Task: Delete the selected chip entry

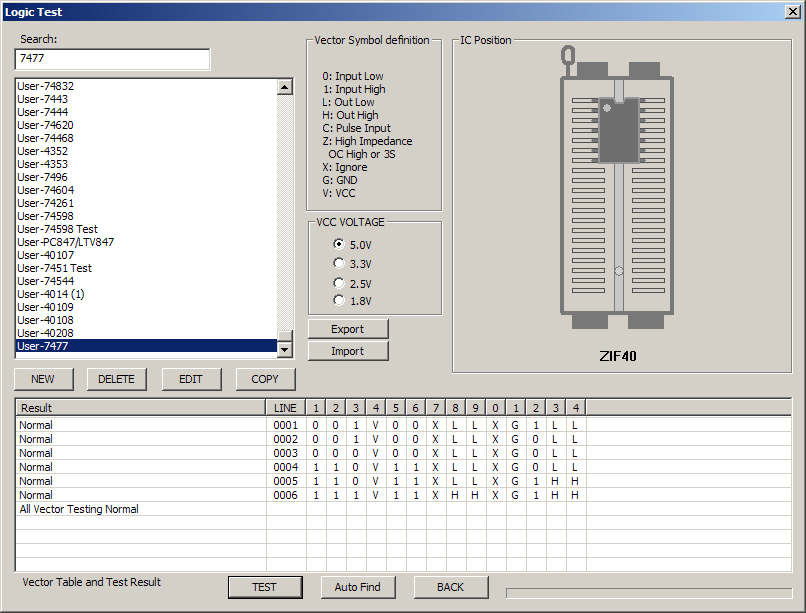Action: pyautogui.click(x=117, y=379)
